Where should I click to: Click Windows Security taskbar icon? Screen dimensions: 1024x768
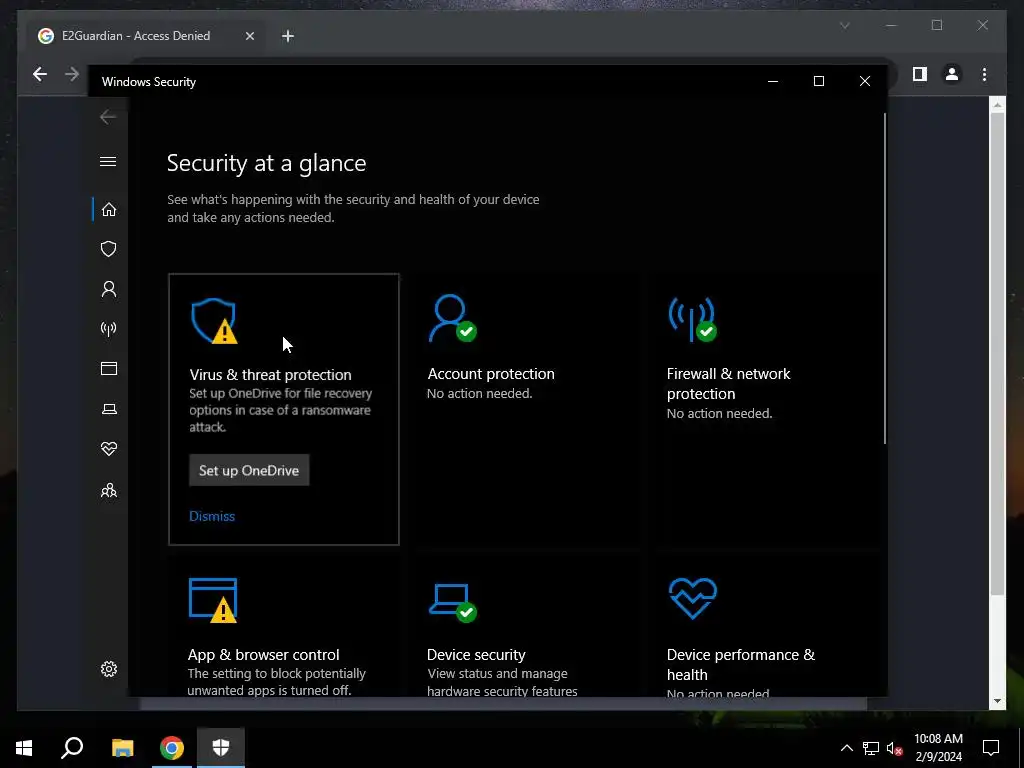pos(221,748)
